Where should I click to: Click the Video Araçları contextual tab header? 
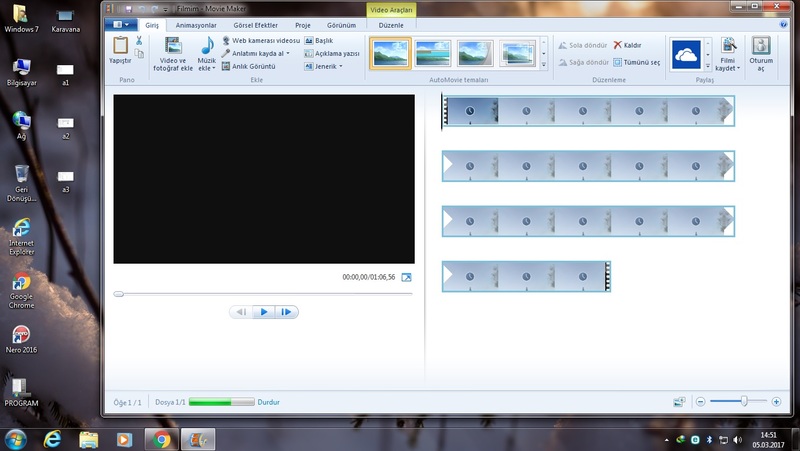[391, 10]
